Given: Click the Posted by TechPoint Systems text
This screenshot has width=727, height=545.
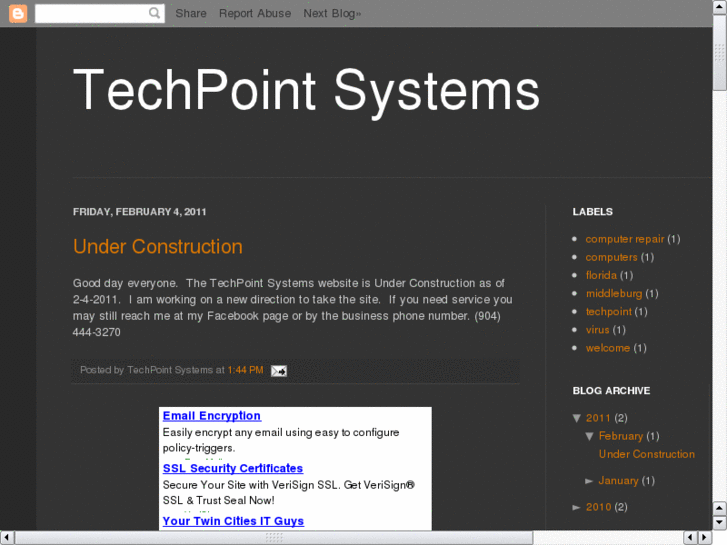Looking at the screenshot, I should (147, 370).
